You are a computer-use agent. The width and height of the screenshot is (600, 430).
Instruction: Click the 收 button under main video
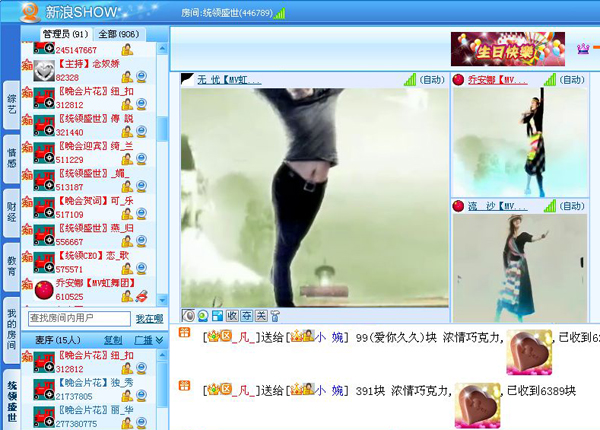click(232, 316)
